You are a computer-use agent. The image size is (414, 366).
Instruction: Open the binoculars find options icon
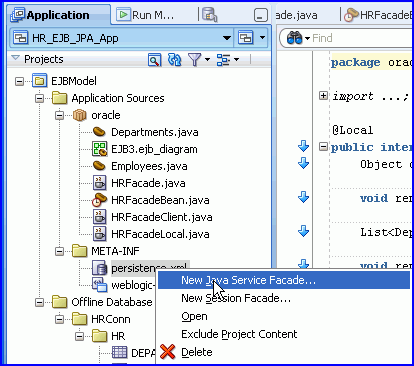click(x=295, y=38)
